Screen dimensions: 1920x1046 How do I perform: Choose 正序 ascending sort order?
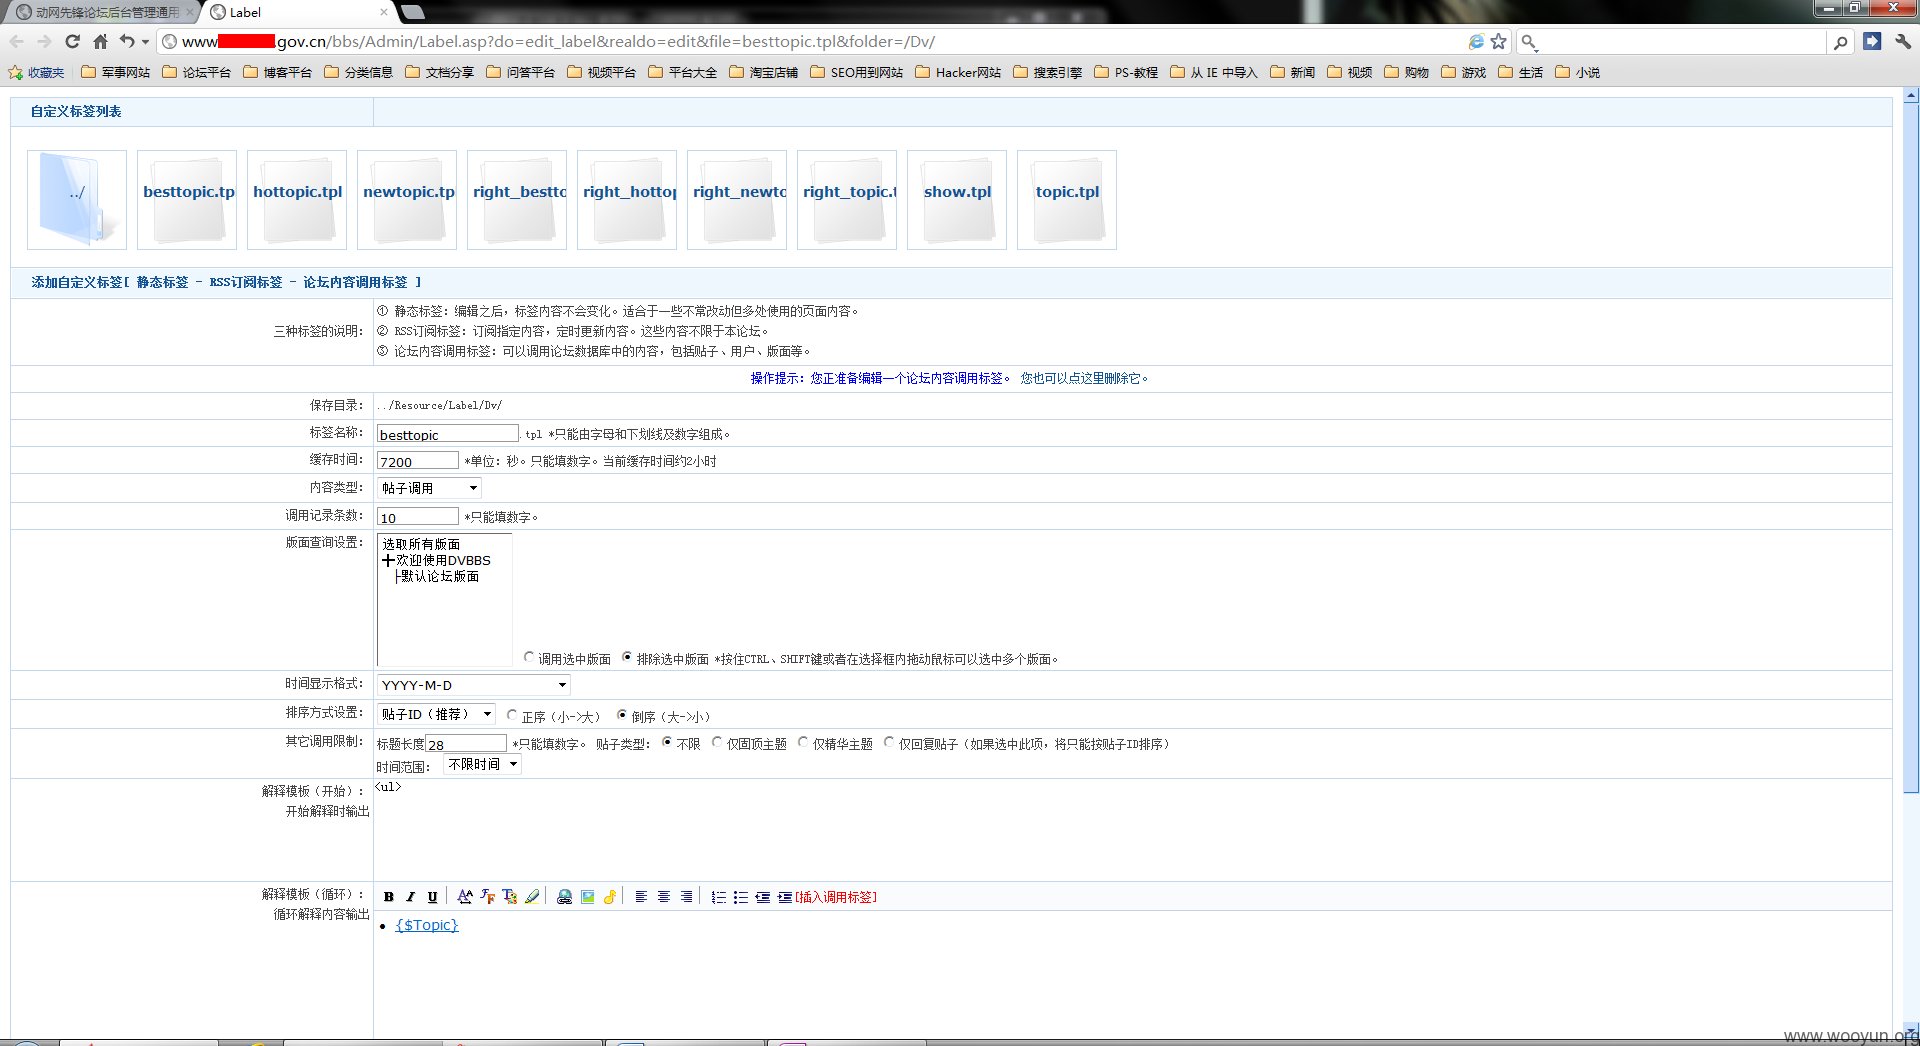tap(512, 715)
